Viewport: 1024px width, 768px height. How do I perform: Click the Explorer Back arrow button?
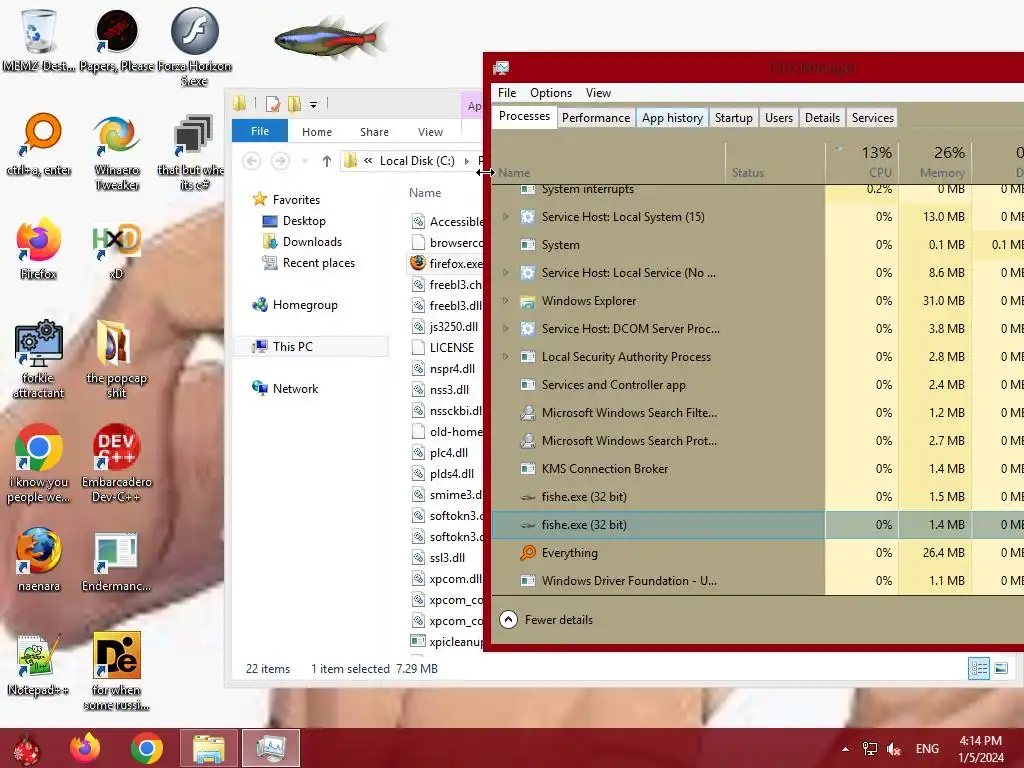pyautogui.click(x=251, y=161)
